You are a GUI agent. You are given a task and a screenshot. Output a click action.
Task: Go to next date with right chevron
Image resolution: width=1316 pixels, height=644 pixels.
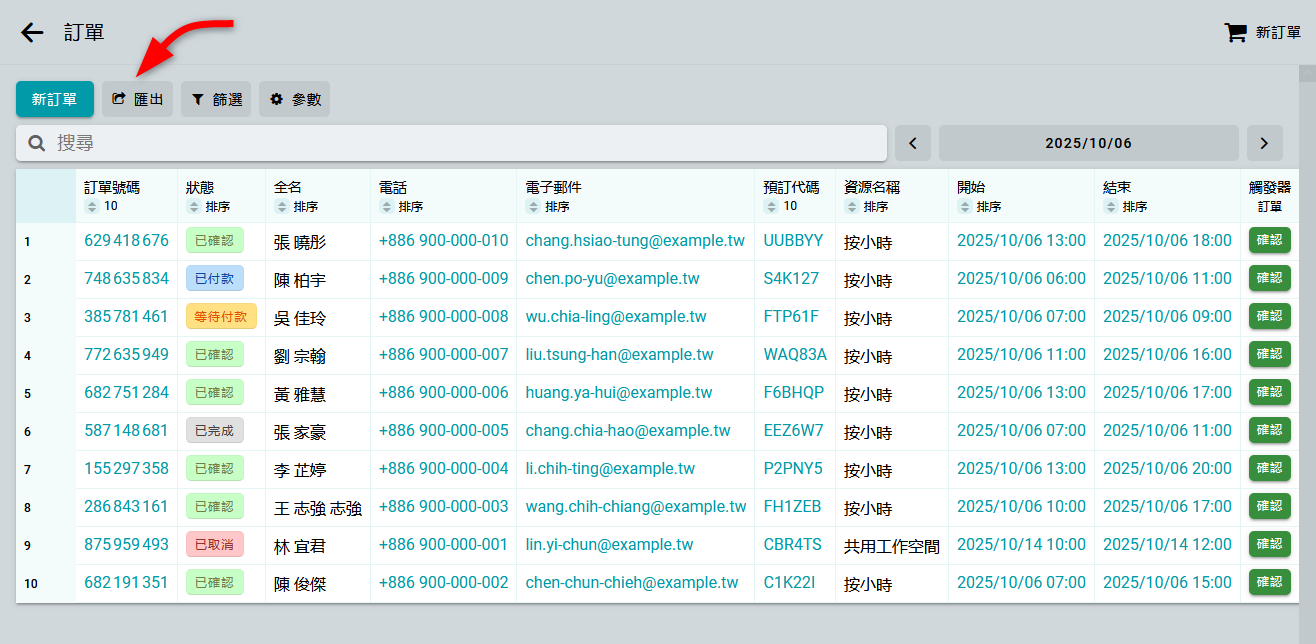[1264, 143]
